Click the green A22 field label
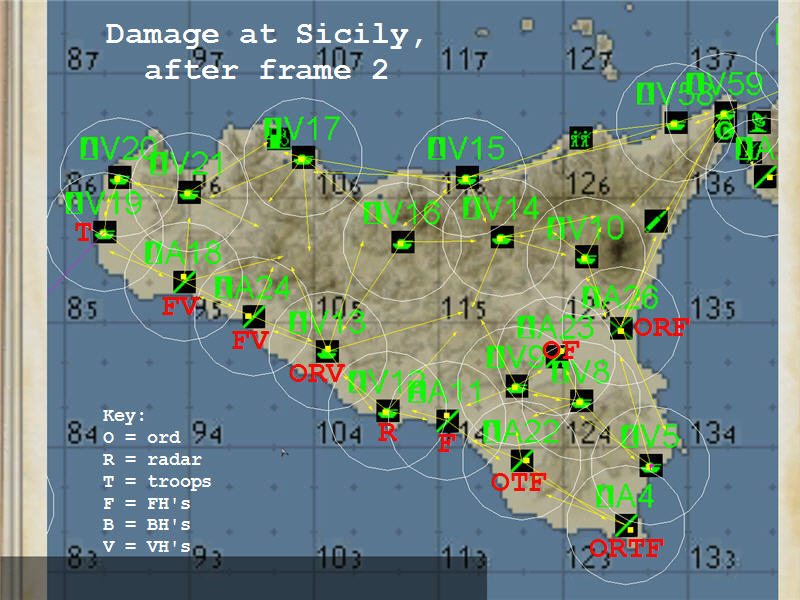This screenshot has width=800, height=600. 521,432
